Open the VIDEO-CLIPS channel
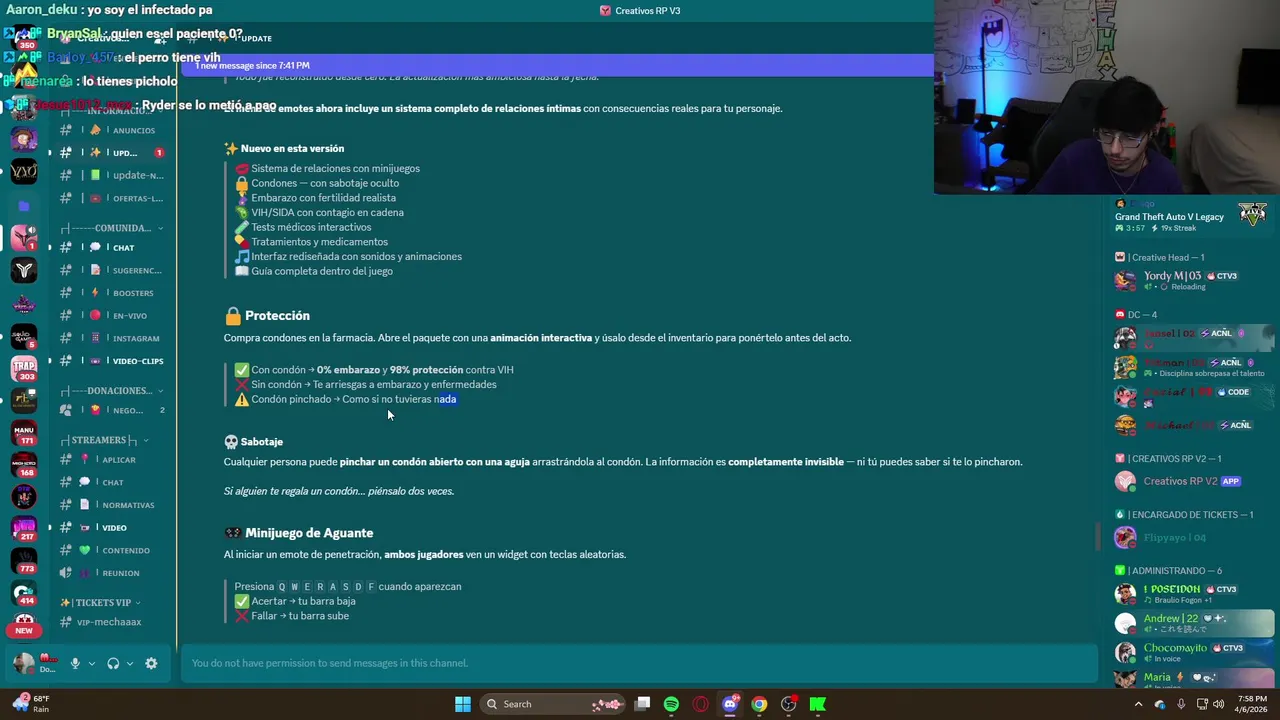Screen dimensions: 1280x720 point(112,361)
